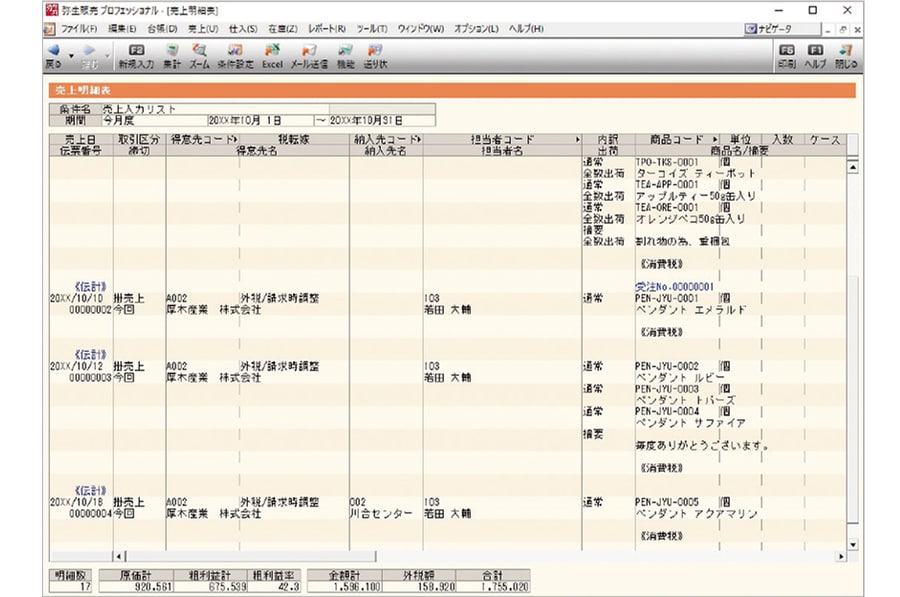Viewport: 900px width, 597px height.
Task: Click 《伝計》 above the 20XX/10/10 slip
Action: point(91,286)
